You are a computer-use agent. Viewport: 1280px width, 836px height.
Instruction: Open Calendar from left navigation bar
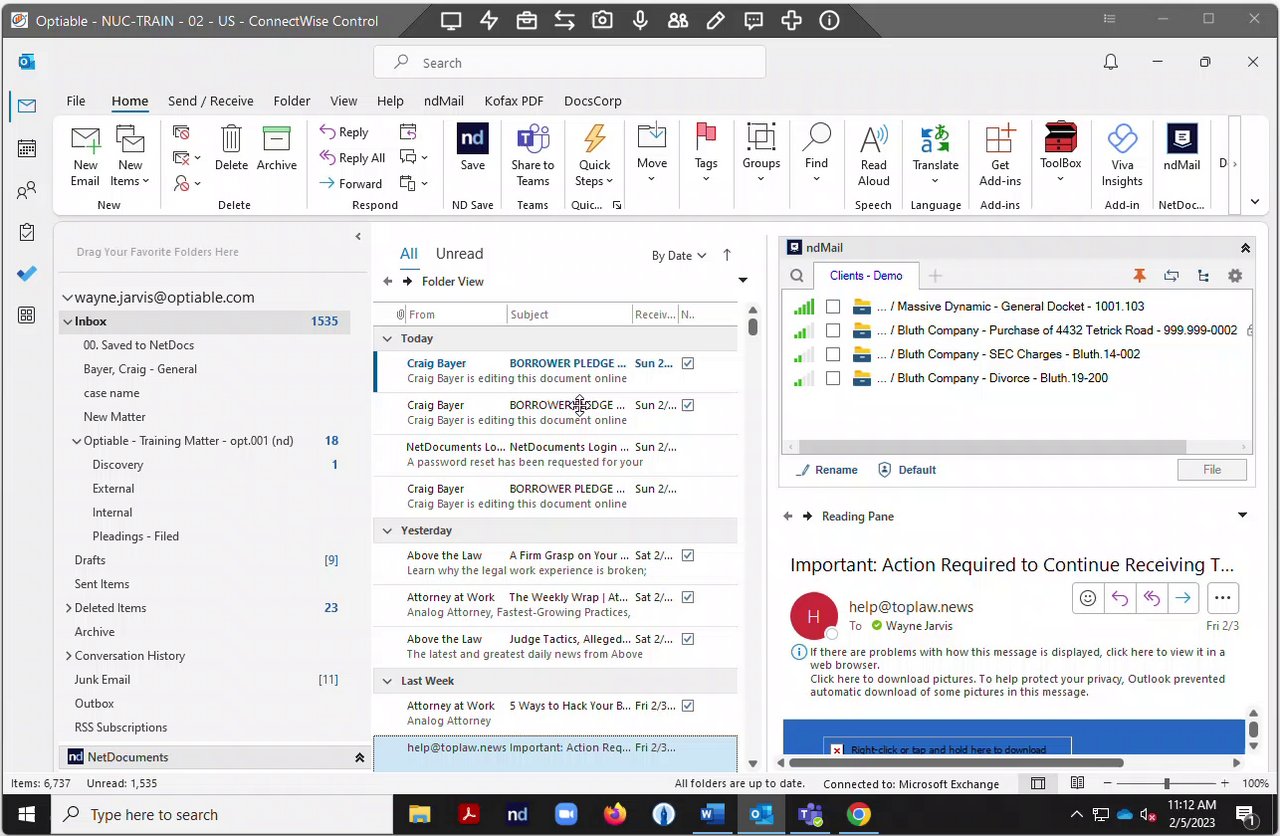pos(27,148)
